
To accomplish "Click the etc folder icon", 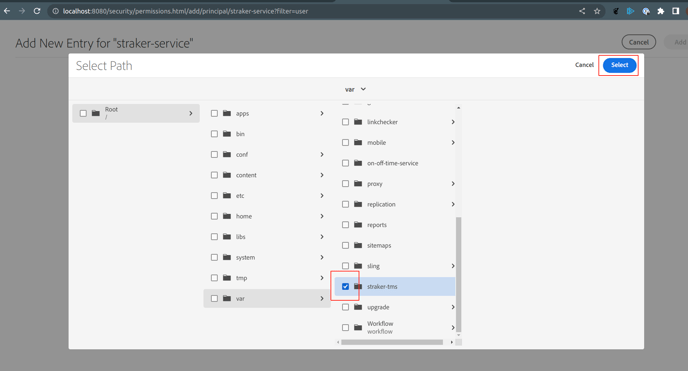I will point(227,196).
